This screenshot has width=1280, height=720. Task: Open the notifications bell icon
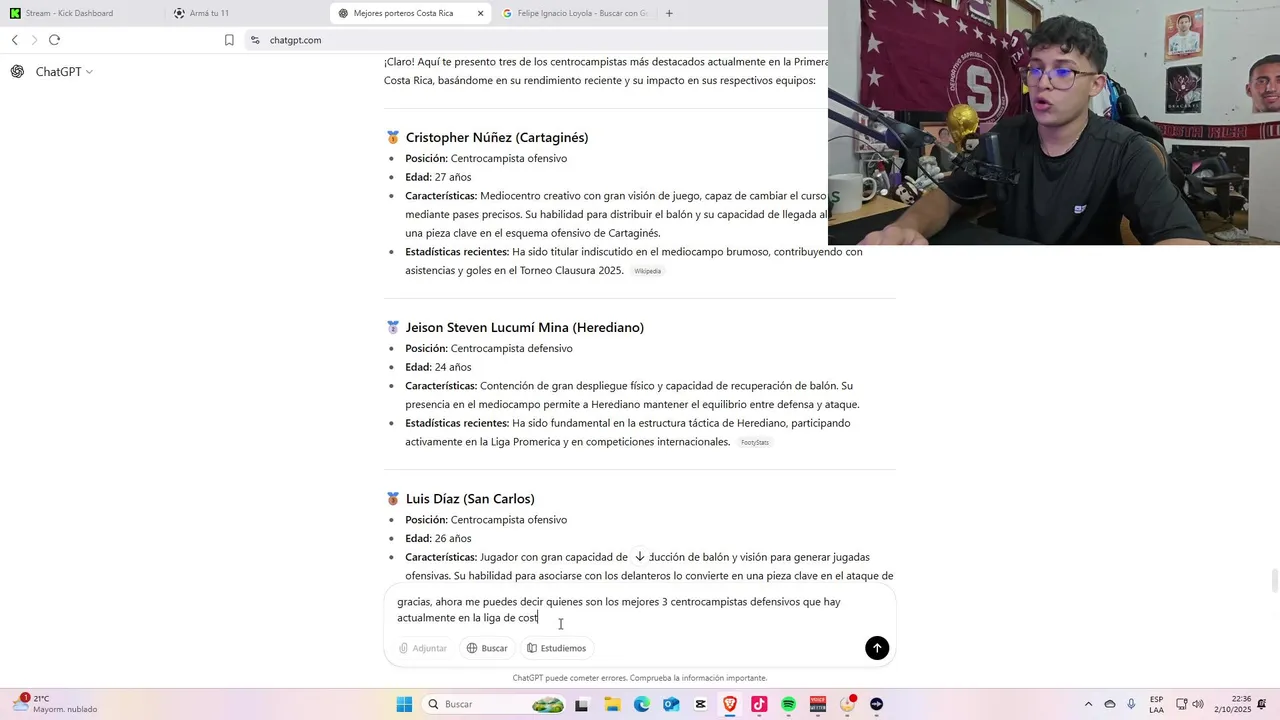[1264, 704]
